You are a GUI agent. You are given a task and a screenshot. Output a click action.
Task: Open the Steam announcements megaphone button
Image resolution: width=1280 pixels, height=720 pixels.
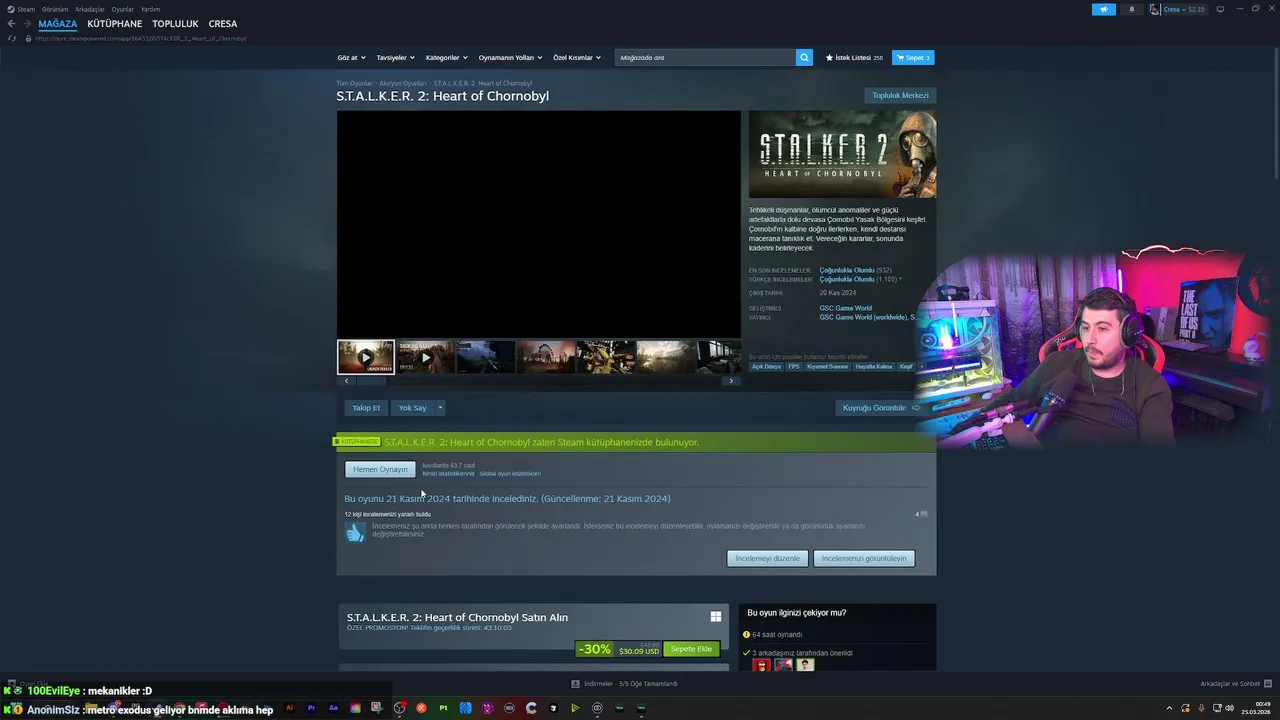[x=1104, y=9]
